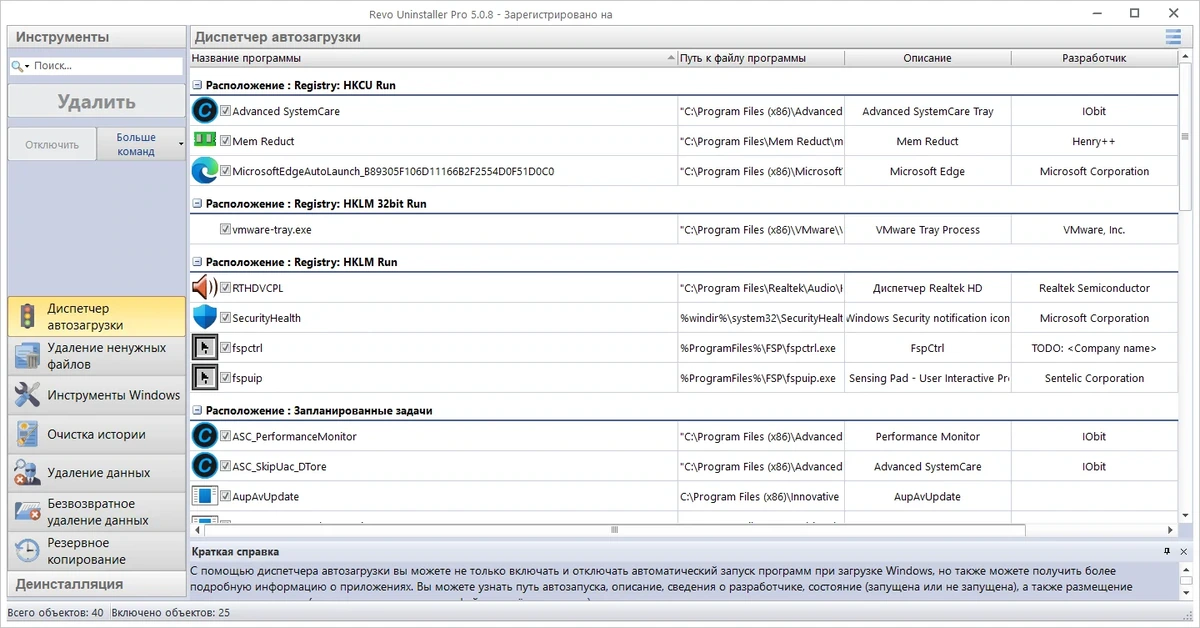Sort by the Разработчик column header

pyautogui.click(x=1094, y=58)
